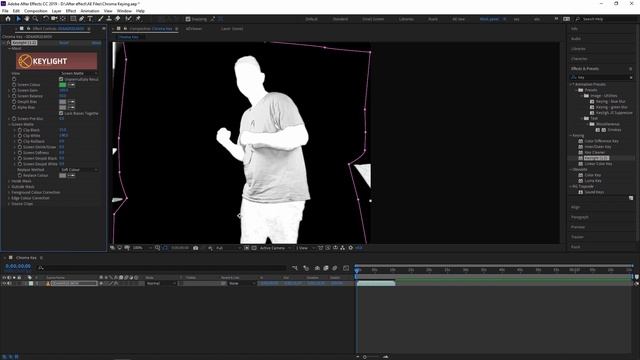
Task: Open the File menu
Action: coord(5,11)
